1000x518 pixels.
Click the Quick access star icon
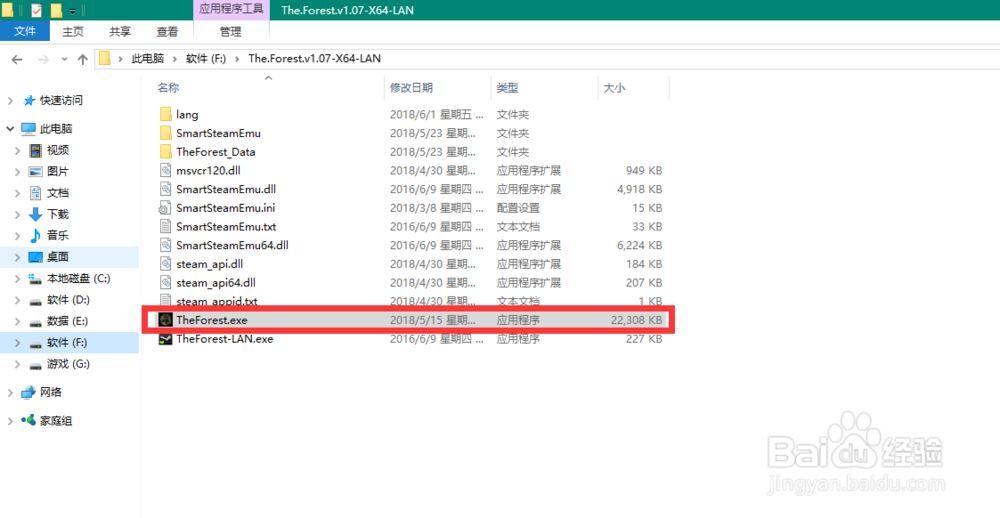tap(29, 100)
